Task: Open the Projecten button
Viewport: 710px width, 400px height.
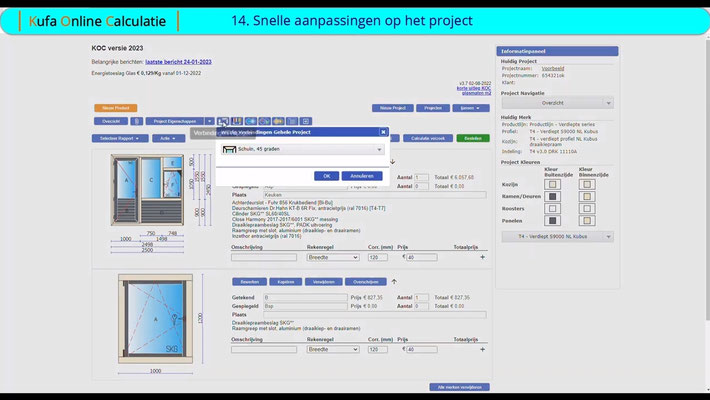Action: click(x=433, y=108)
